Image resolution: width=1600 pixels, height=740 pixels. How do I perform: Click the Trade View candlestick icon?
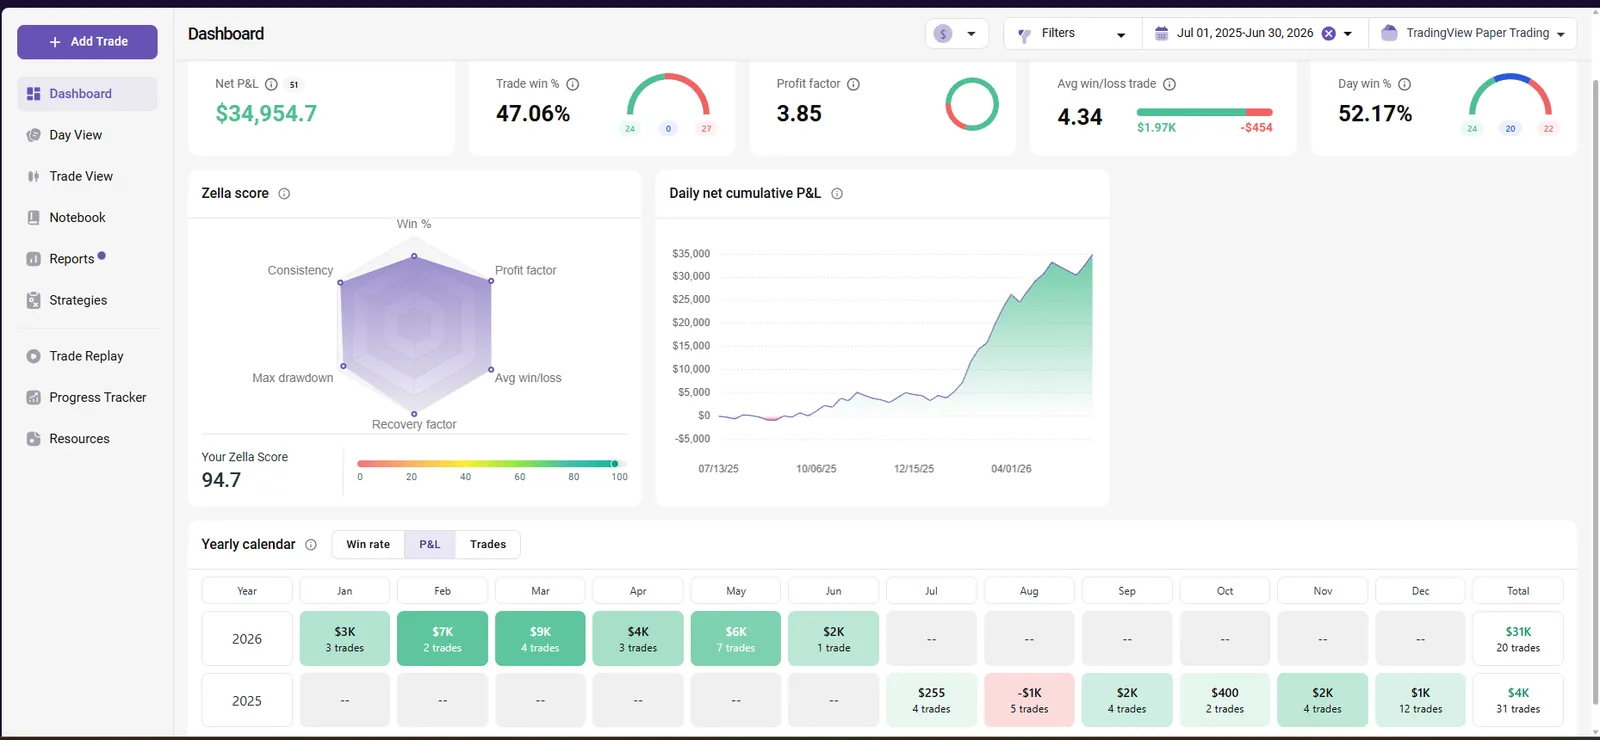point(33,176)
